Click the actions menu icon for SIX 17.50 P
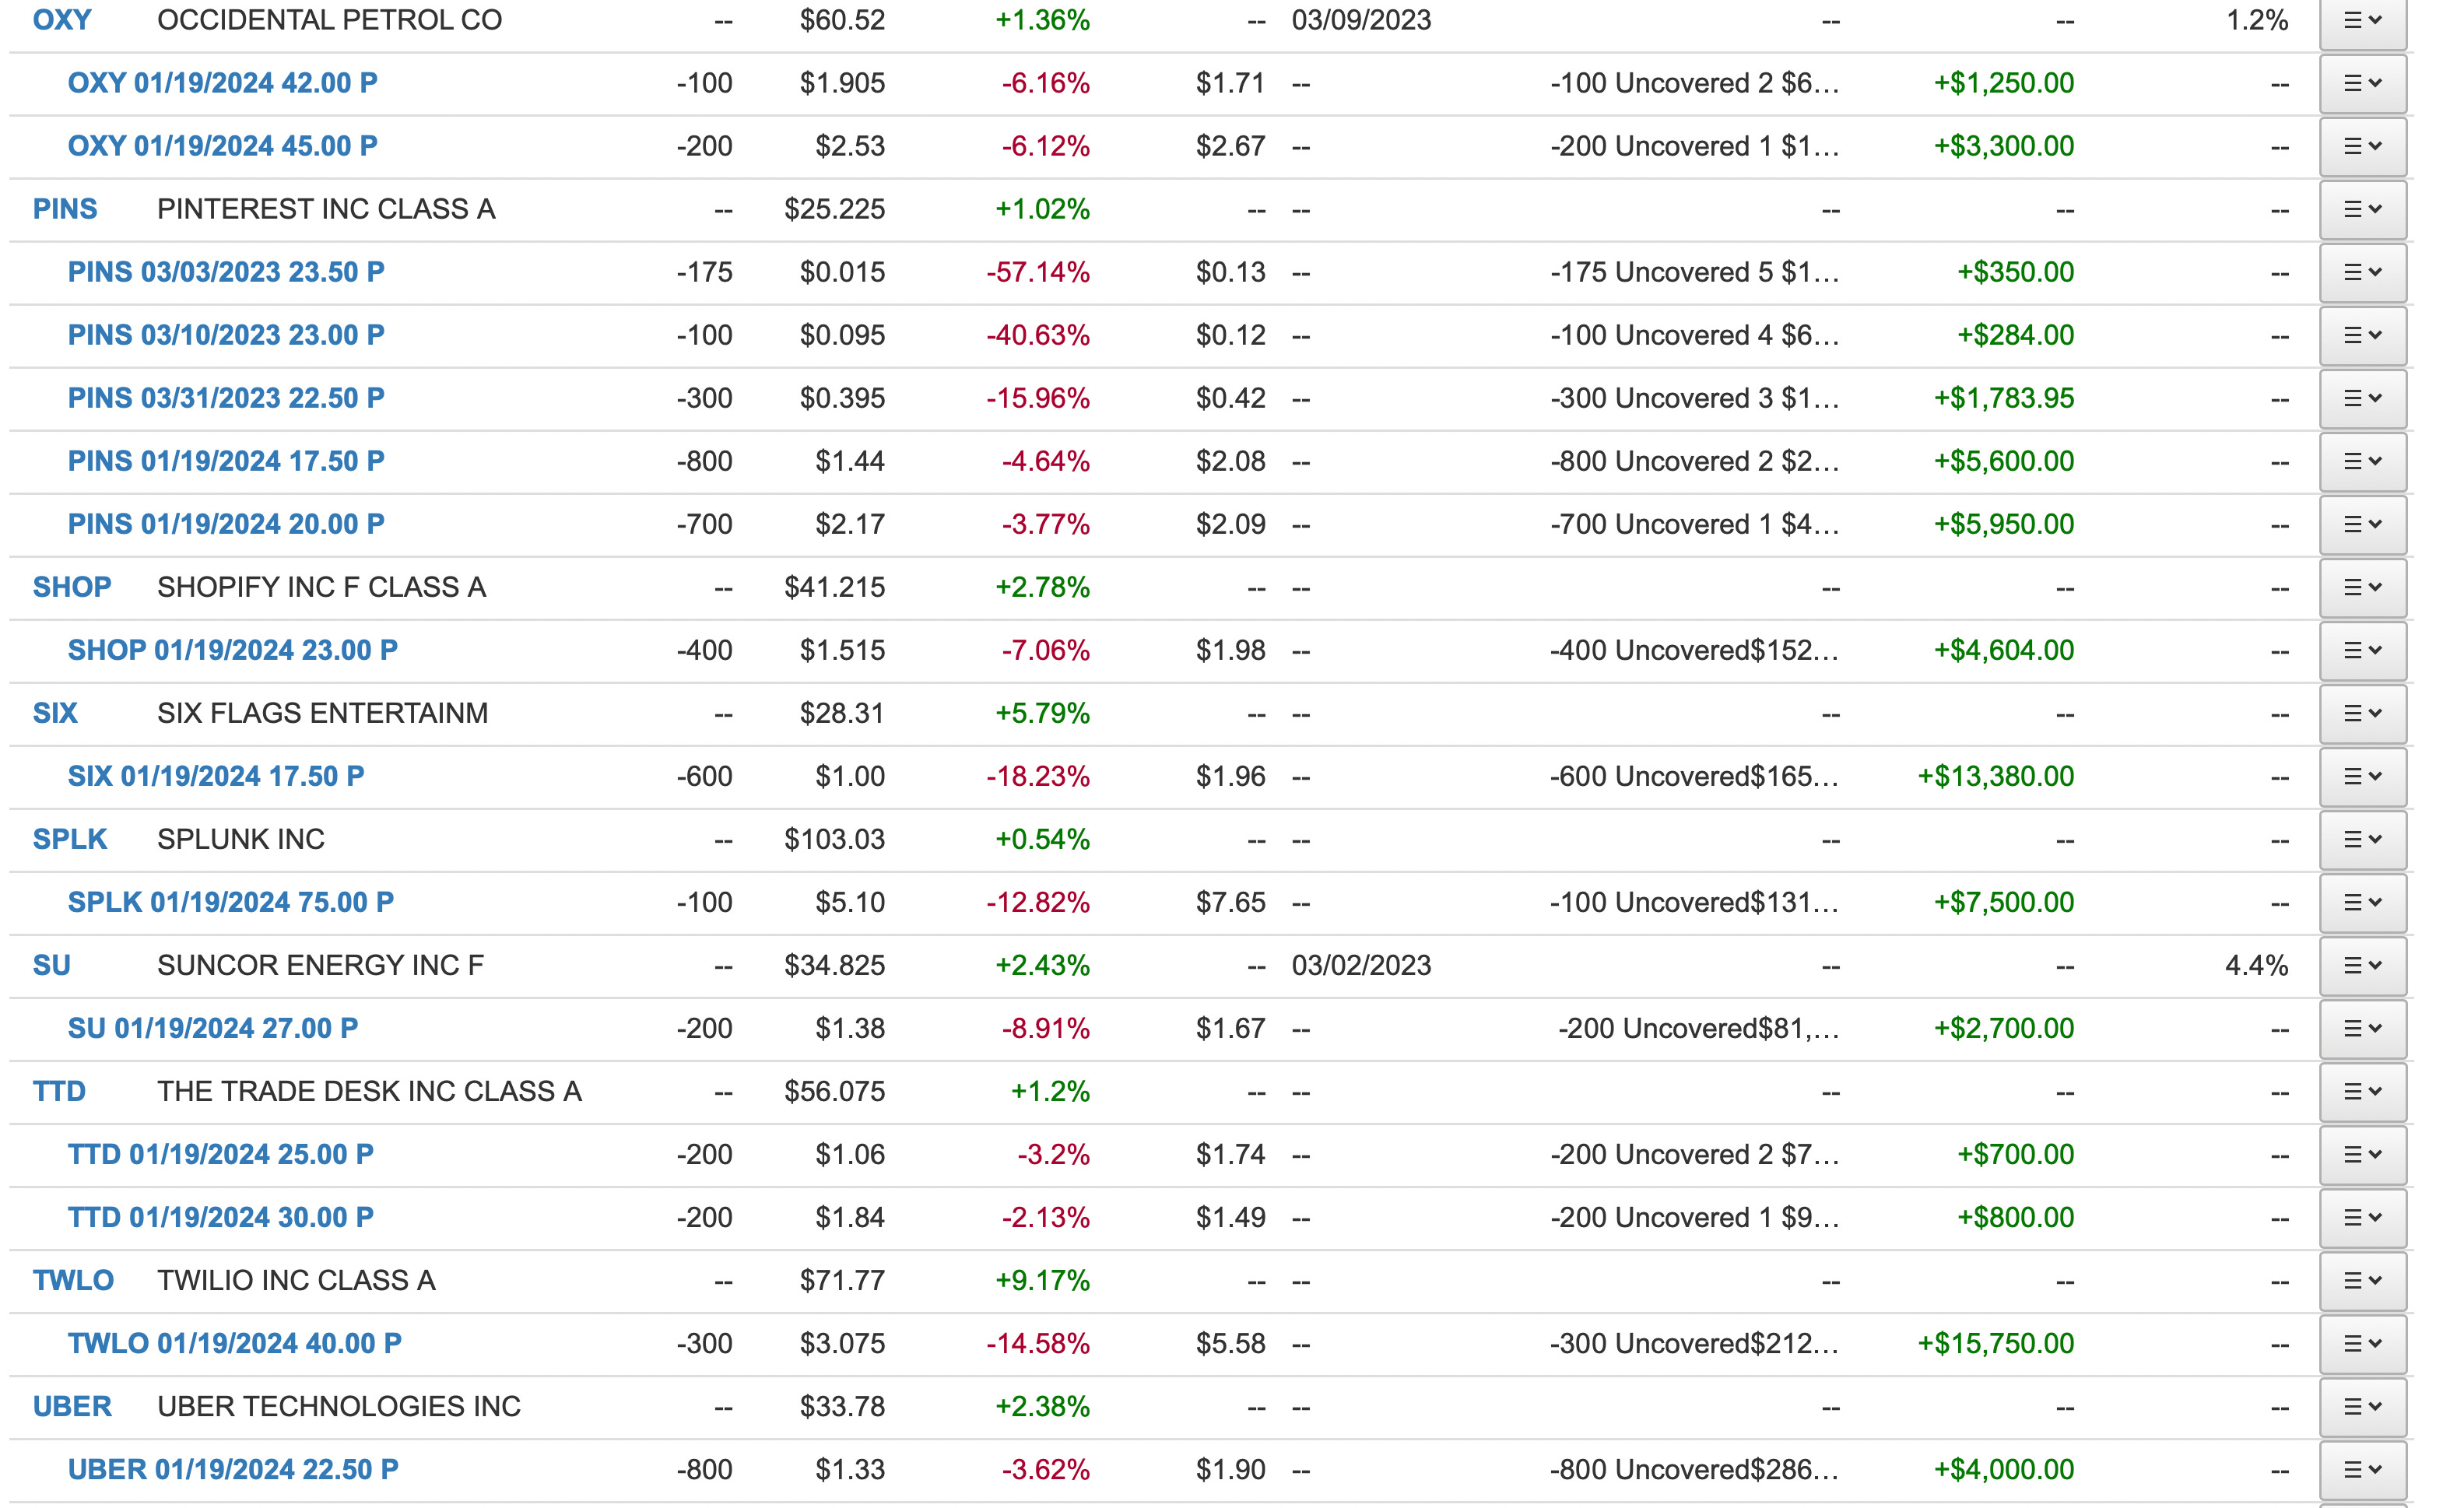This screenshot has width=2464, height=1508. pyautogui.click(x=2362, y=777)
